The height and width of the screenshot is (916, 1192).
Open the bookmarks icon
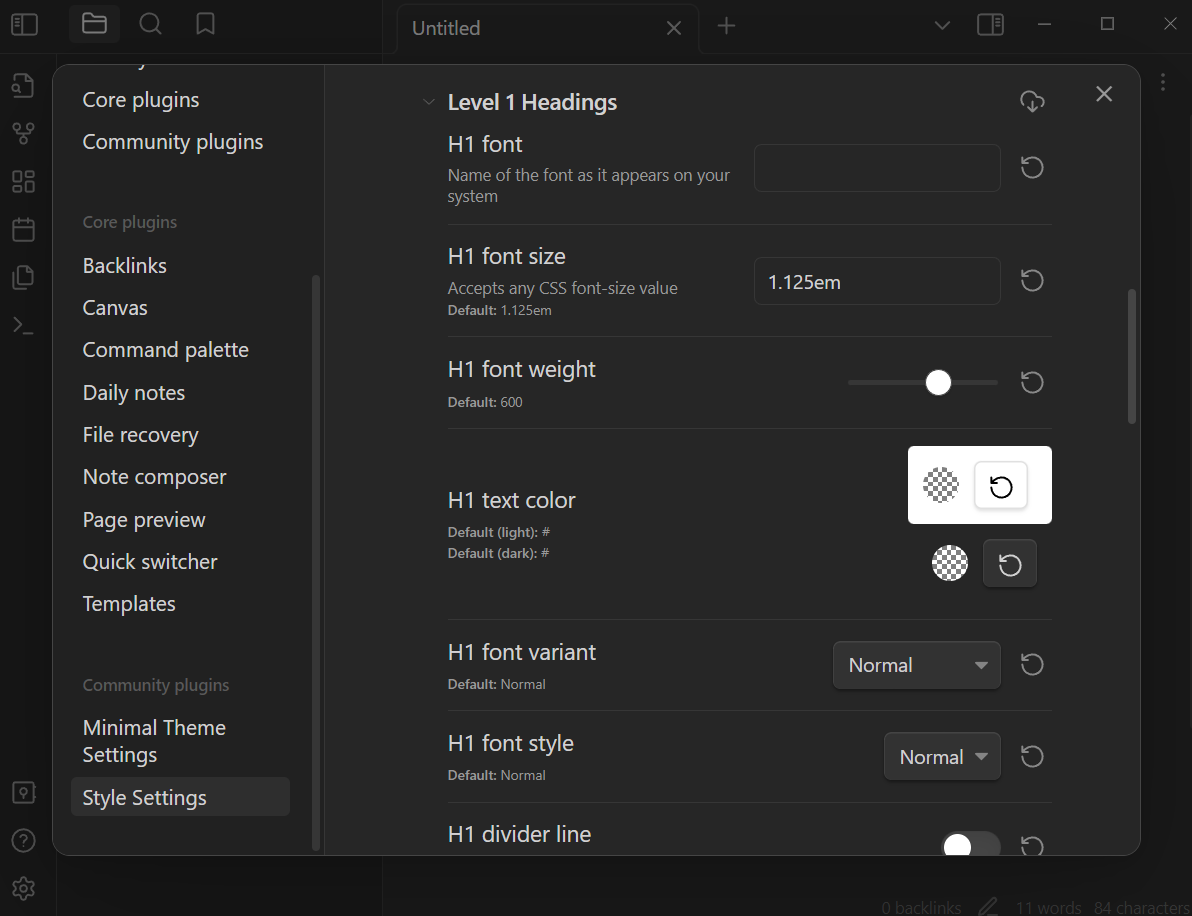[205, 24]
